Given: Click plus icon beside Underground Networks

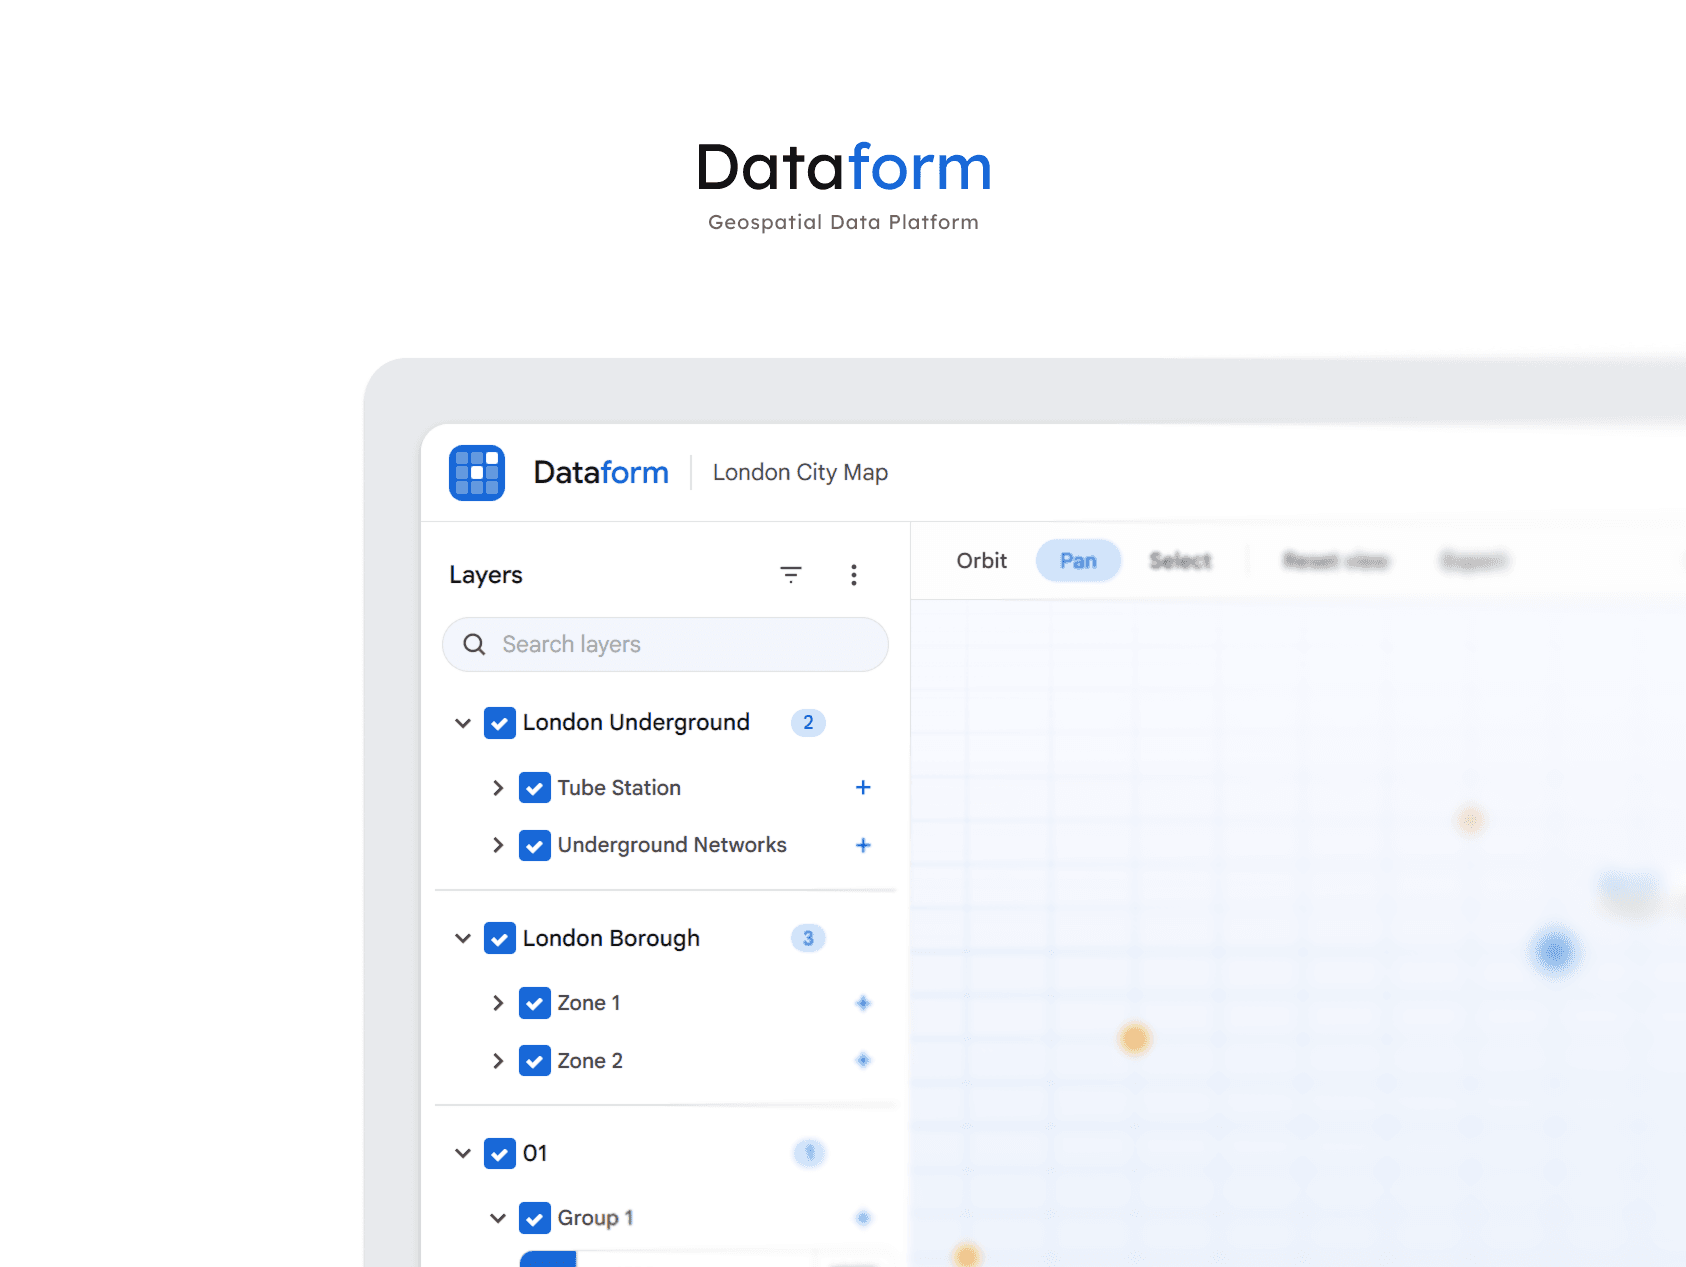Looking at the screenshot, I should [x=863, y=845].
